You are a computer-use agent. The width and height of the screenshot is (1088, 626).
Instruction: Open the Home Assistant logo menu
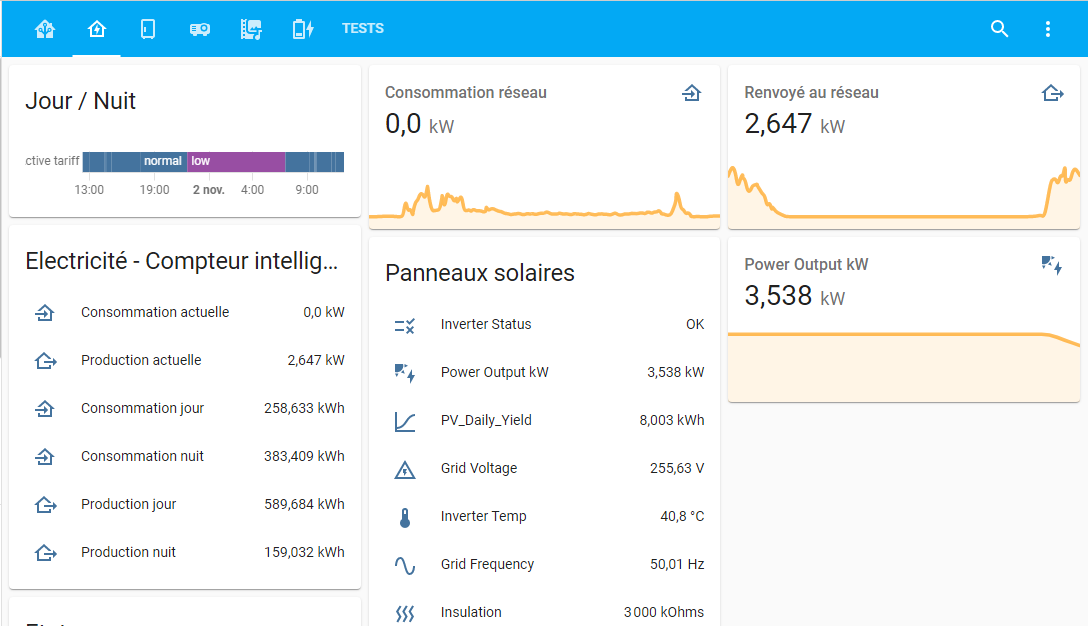(45, 29)
